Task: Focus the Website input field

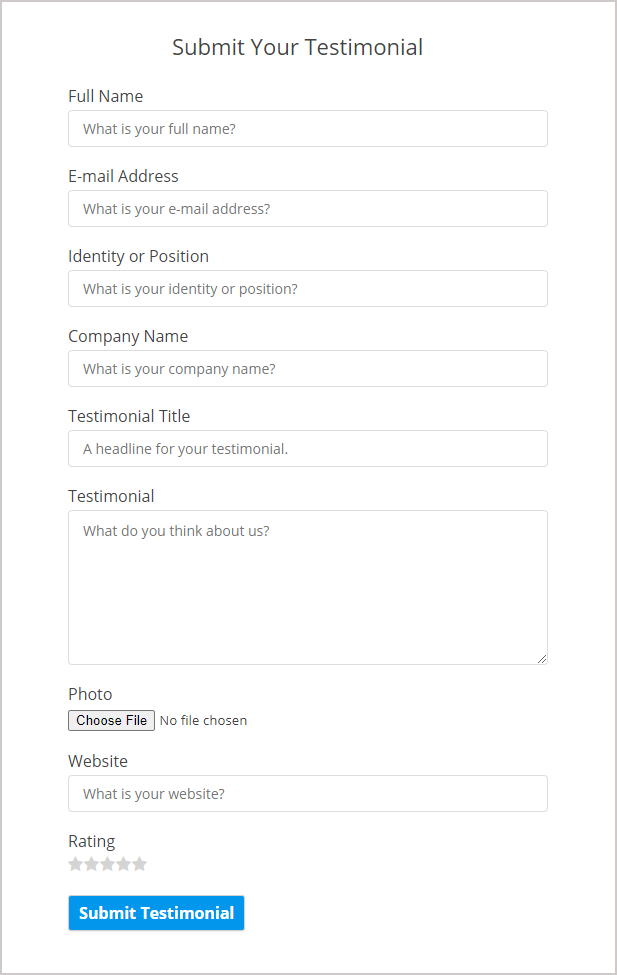Action: (307, 794)
